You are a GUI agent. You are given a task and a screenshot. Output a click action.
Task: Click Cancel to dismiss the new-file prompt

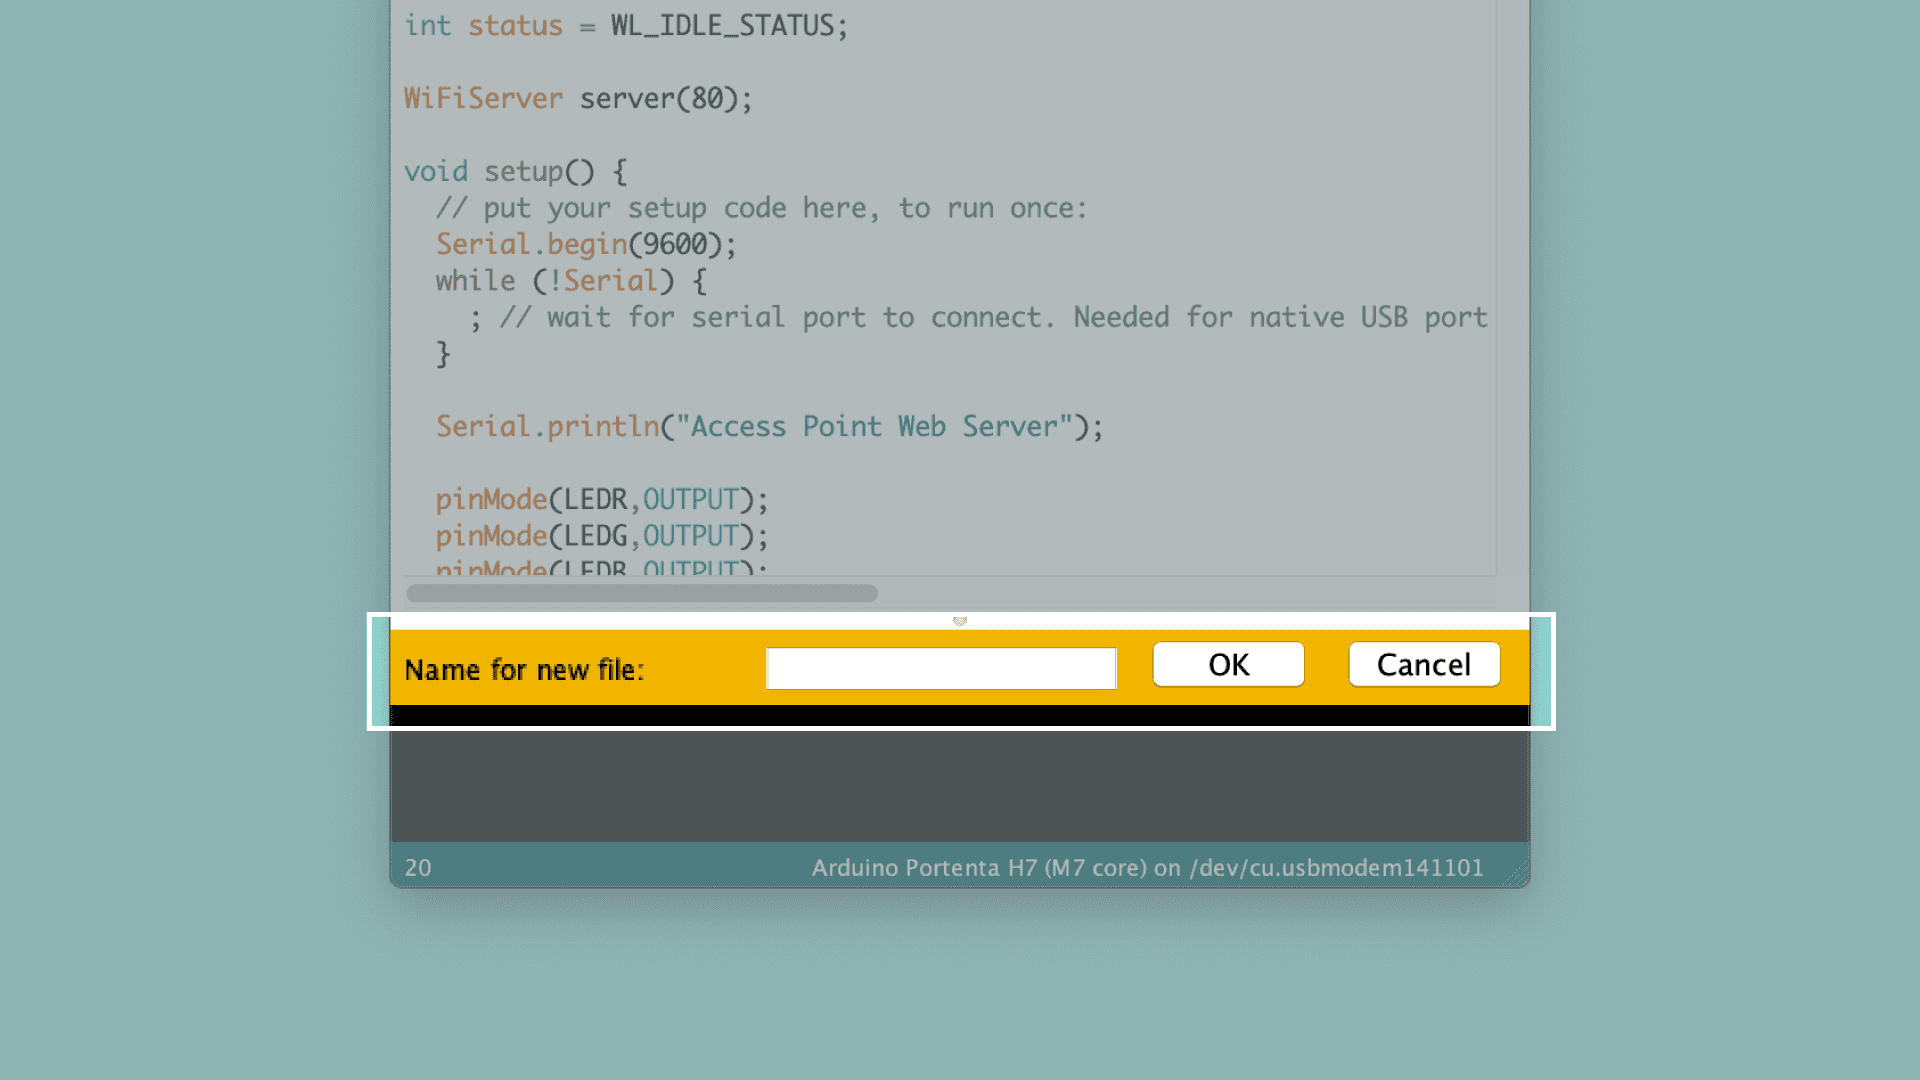[x=1423, y=665]
